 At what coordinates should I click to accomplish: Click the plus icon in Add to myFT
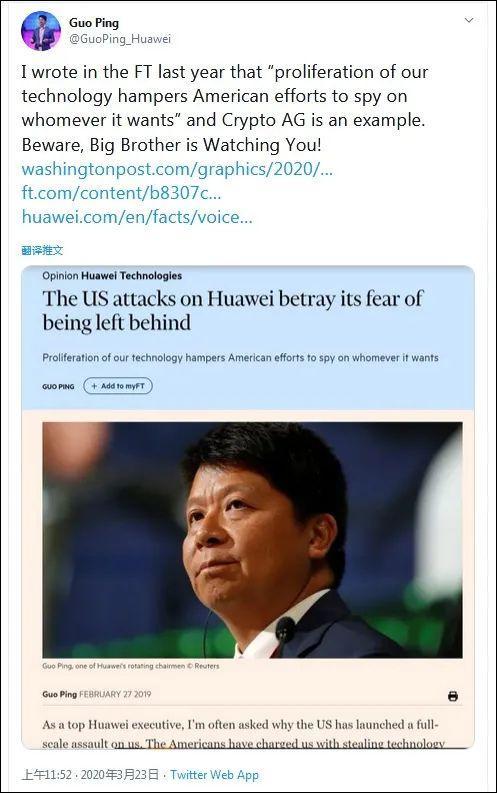click(94, 386)
